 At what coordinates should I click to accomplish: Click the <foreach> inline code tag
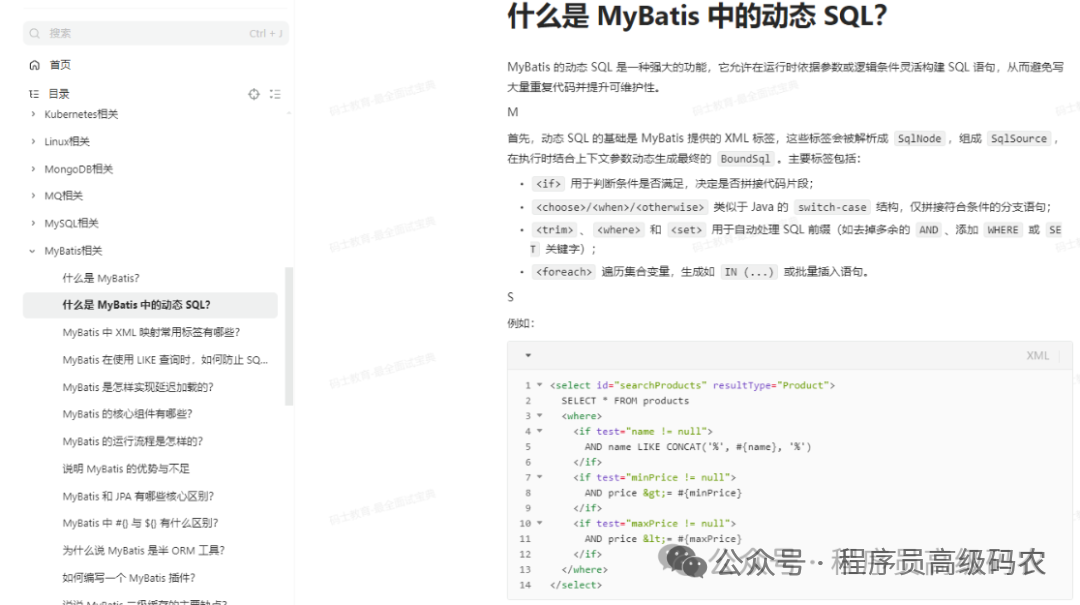563,272
